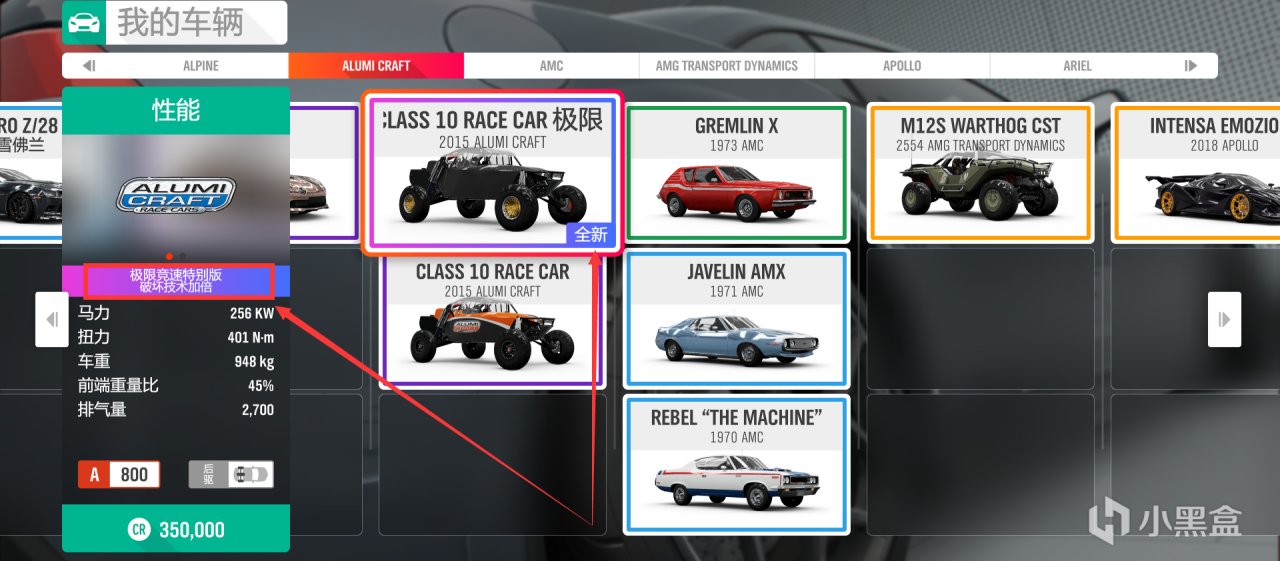Choose the 1973 Gremlin X card

[x=737, y=172]
